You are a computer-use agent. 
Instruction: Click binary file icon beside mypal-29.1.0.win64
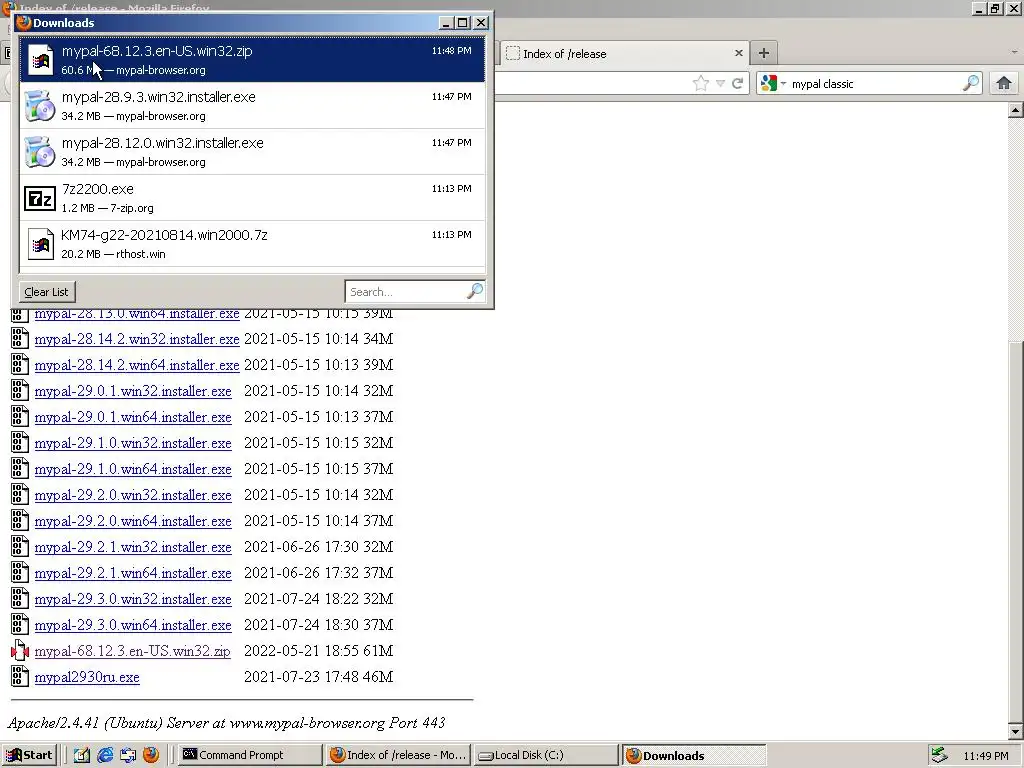(x=20, y=468)
